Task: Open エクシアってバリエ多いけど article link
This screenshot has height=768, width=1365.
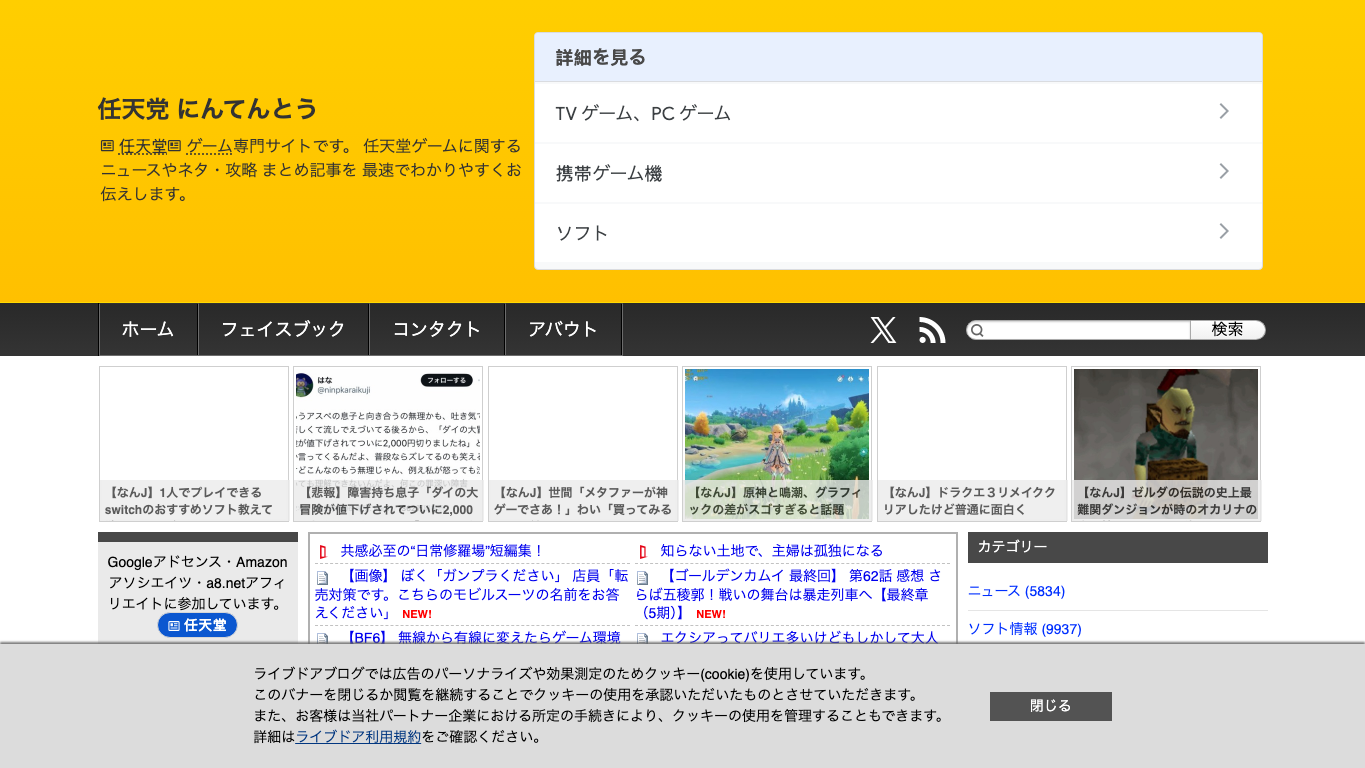Action: [800, 637]
